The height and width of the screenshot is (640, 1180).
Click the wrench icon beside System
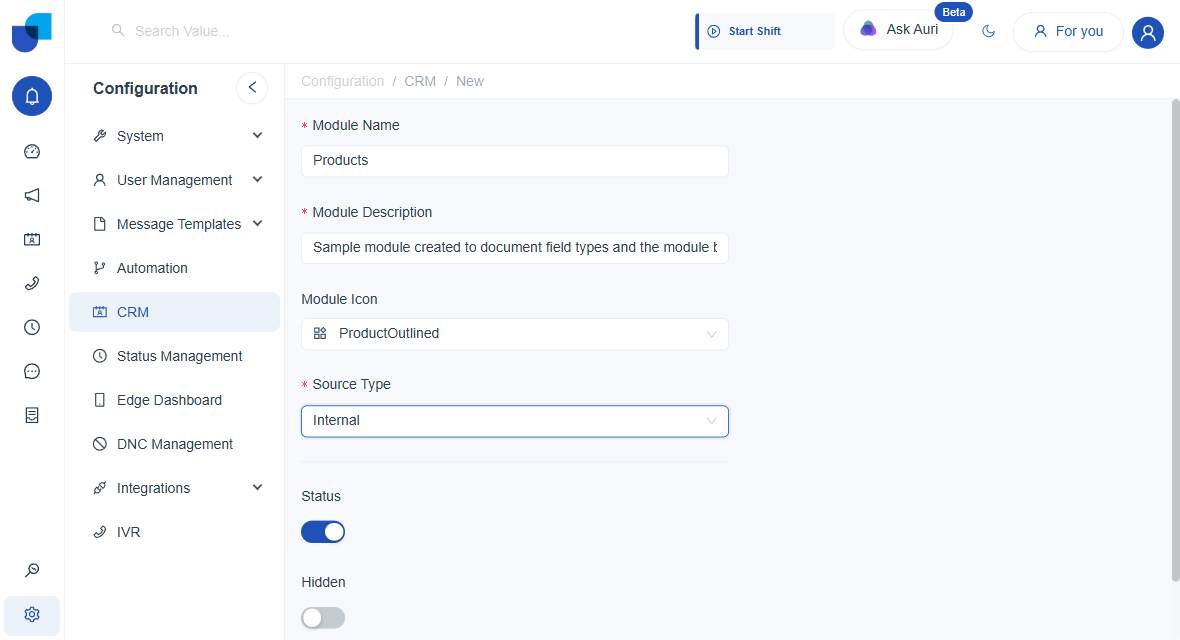tap(99, 136)
